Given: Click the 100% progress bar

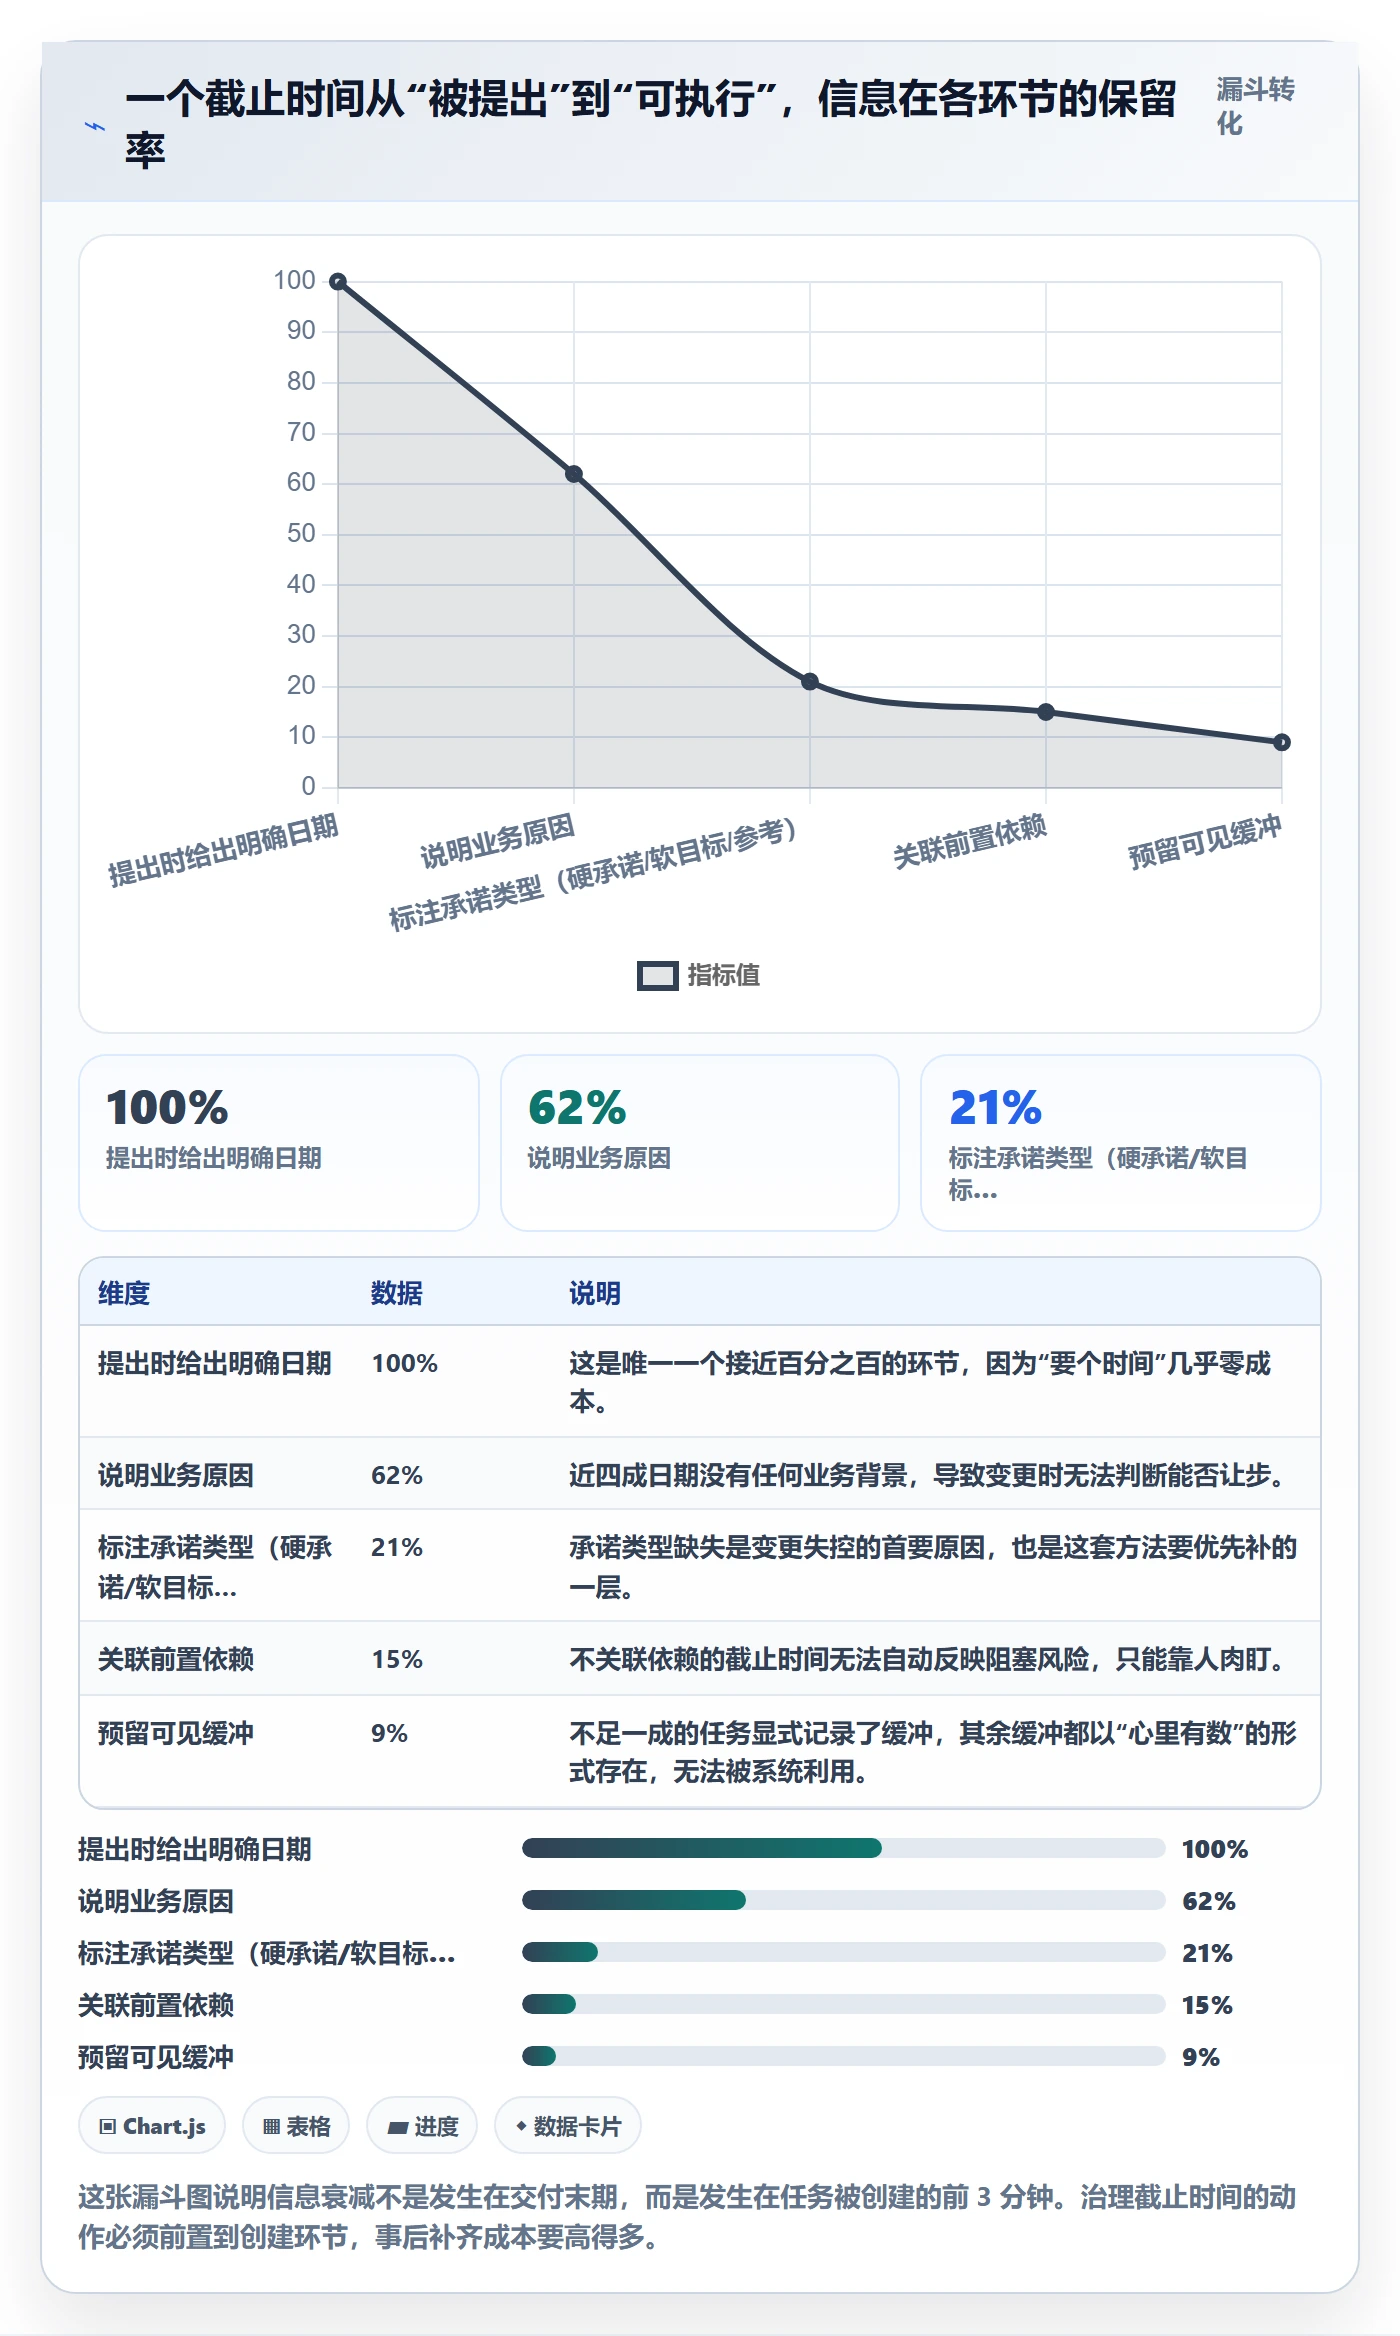Looking at the screenshot, I should (x=843, y=1848).
